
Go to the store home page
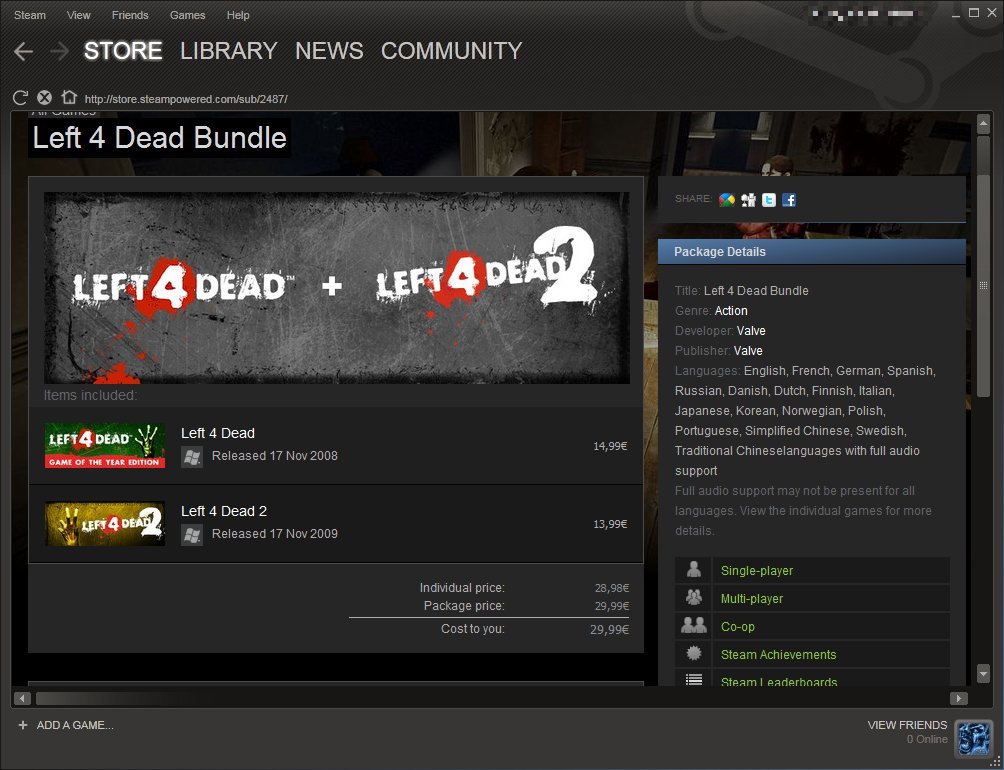69,97
